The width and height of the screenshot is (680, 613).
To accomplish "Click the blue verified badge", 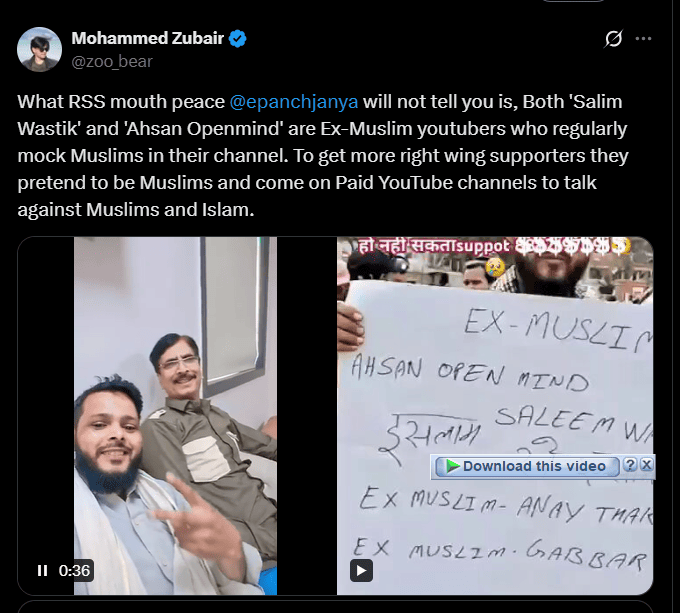I will point(238,39).
